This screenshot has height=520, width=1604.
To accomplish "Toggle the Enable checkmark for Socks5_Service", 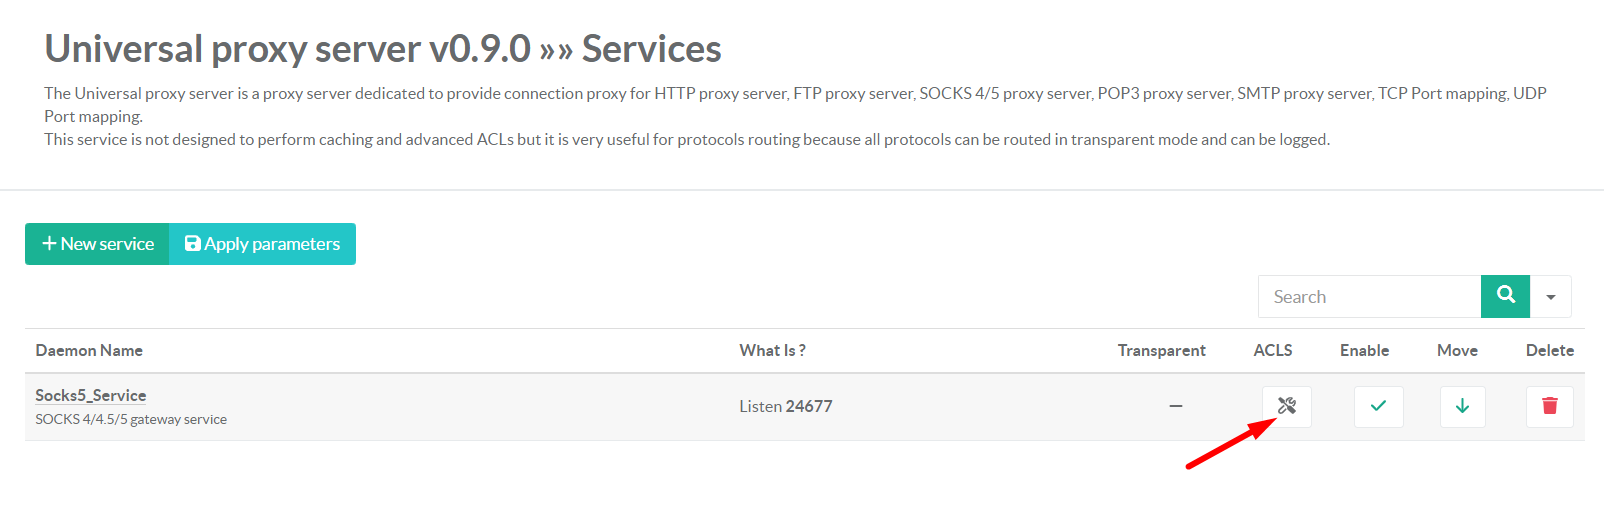I will tap(1378, 406).
